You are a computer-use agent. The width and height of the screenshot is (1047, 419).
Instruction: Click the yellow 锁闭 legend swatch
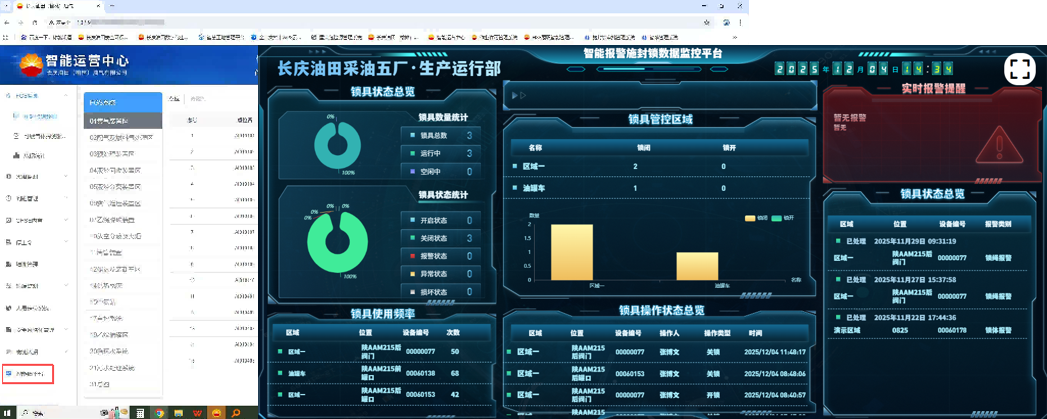click(750, 218)
